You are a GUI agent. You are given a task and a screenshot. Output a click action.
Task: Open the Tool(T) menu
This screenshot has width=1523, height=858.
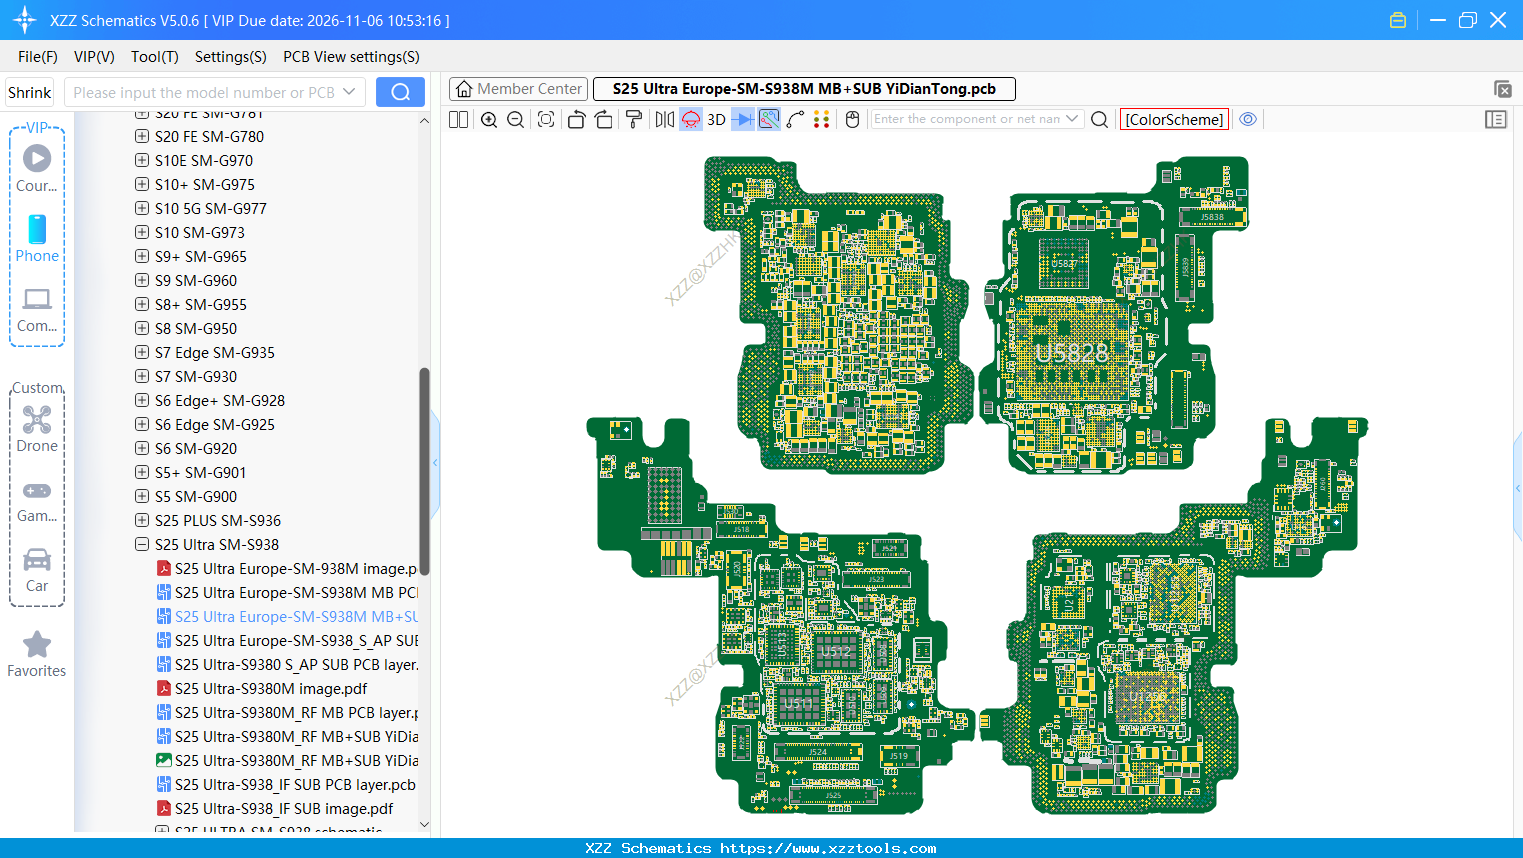click(155, 57)
